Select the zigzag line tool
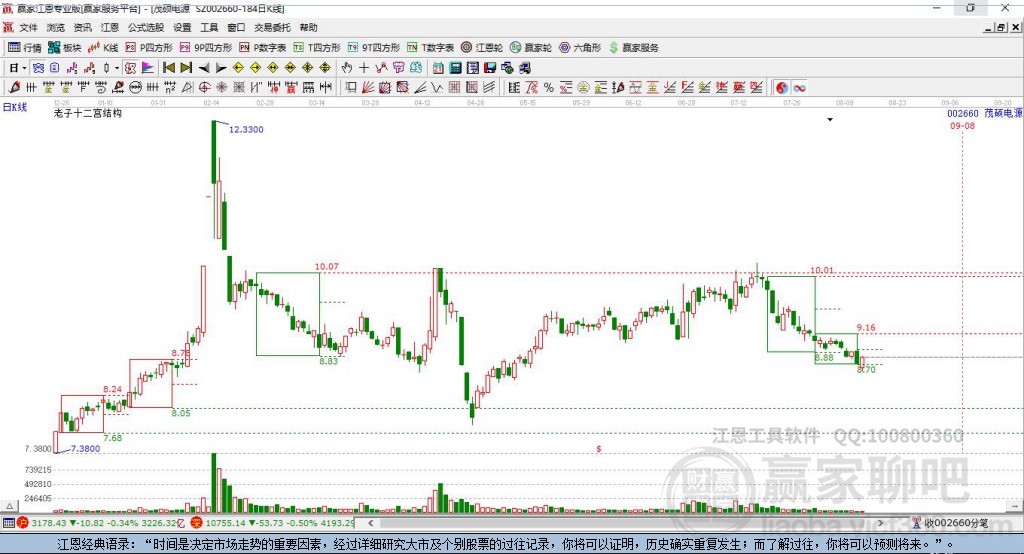This screenshot has width=1024, height=554. pos(437,88)
